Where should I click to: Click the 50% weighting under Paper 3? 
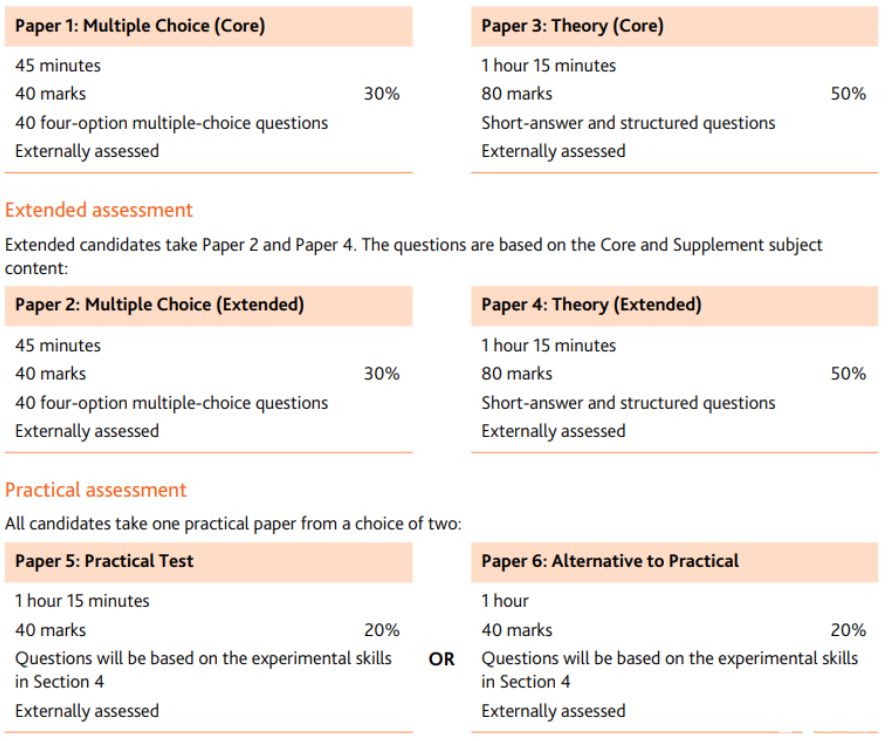point(848,94)
